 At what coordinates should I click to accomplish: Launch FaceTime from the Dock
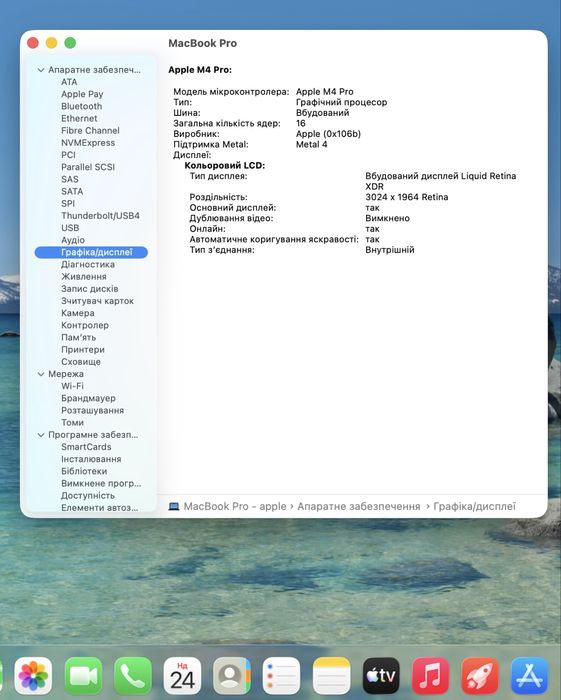(83, 675)
